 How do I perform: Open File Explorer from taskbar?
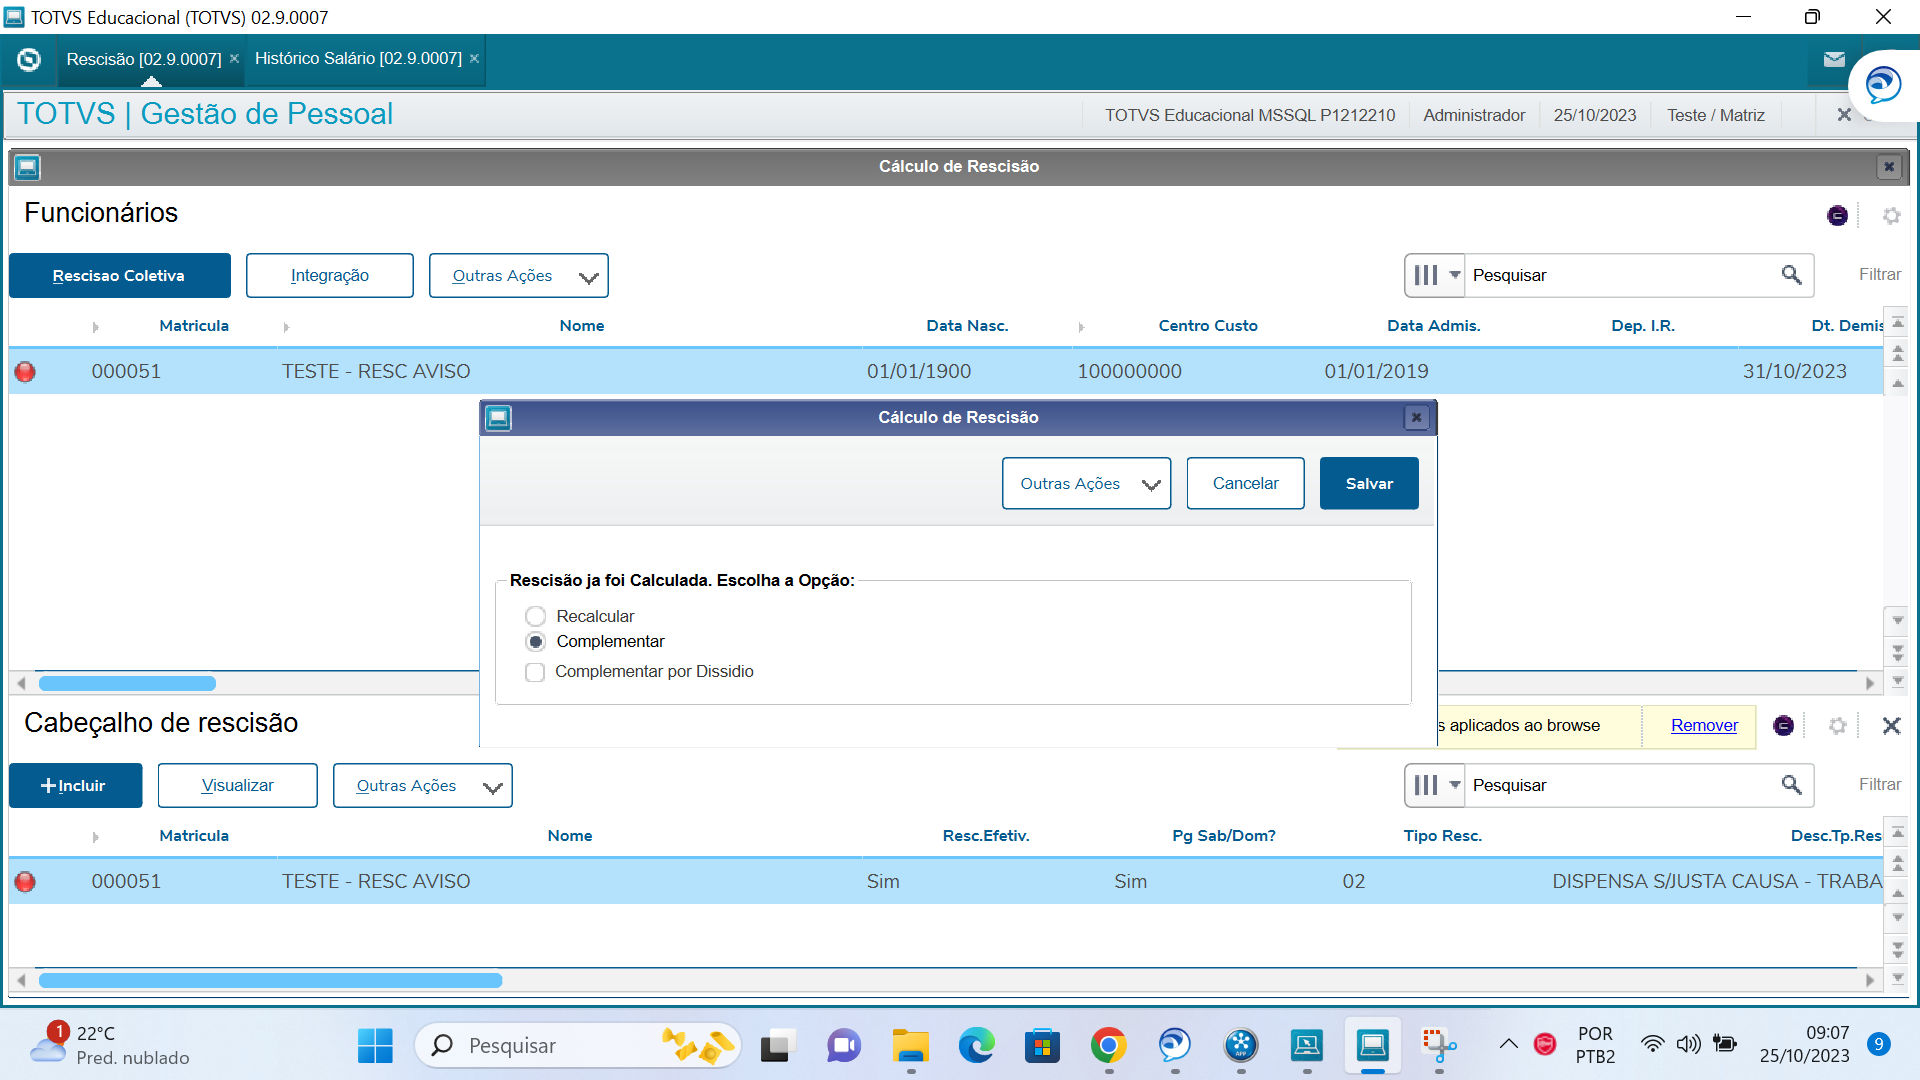coord(910,1046)
